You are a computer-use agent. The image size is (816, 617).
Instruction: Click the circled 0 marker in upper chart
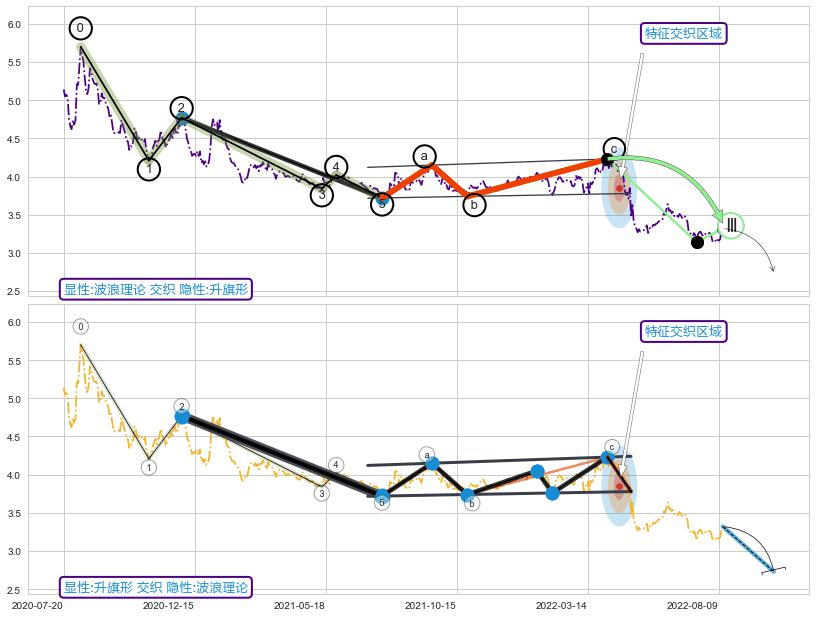pos(80,28)
